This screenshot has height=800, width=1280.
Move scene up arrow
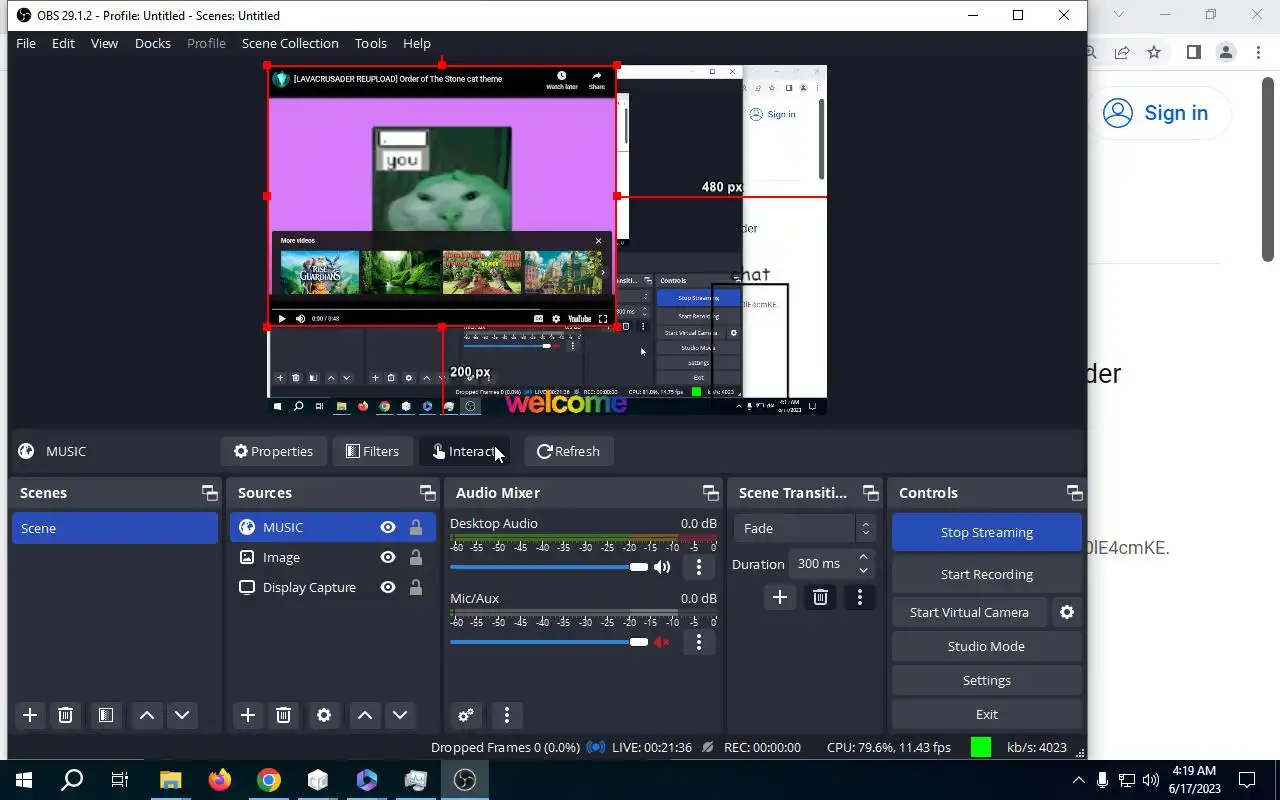pos(147,715)
